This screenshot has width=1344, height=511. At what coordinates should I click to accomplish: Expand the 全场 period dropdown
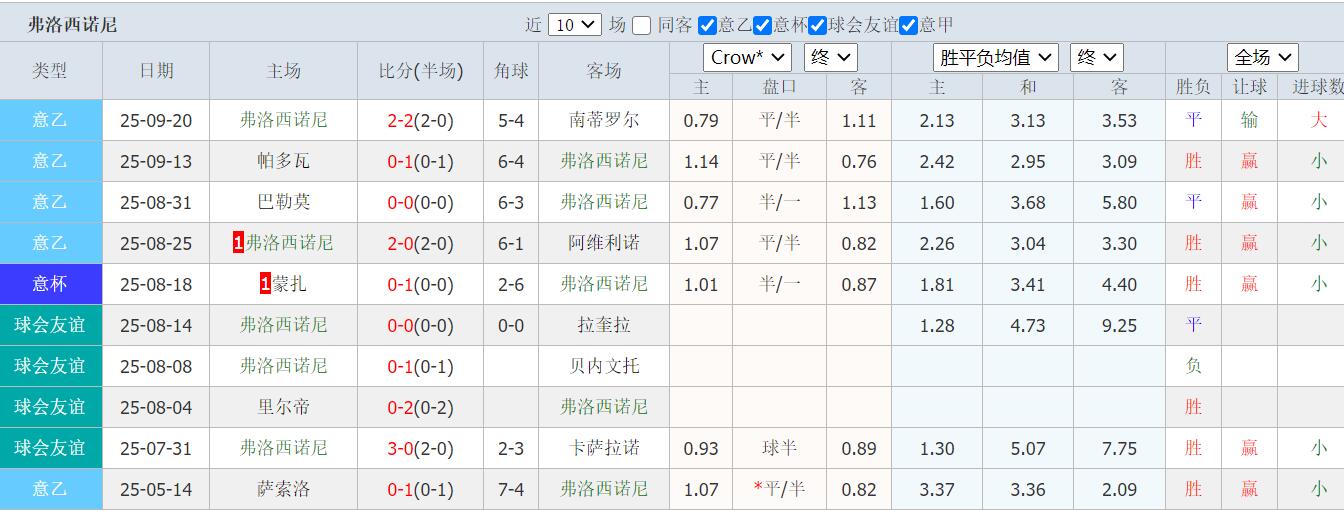point(1262,58)
